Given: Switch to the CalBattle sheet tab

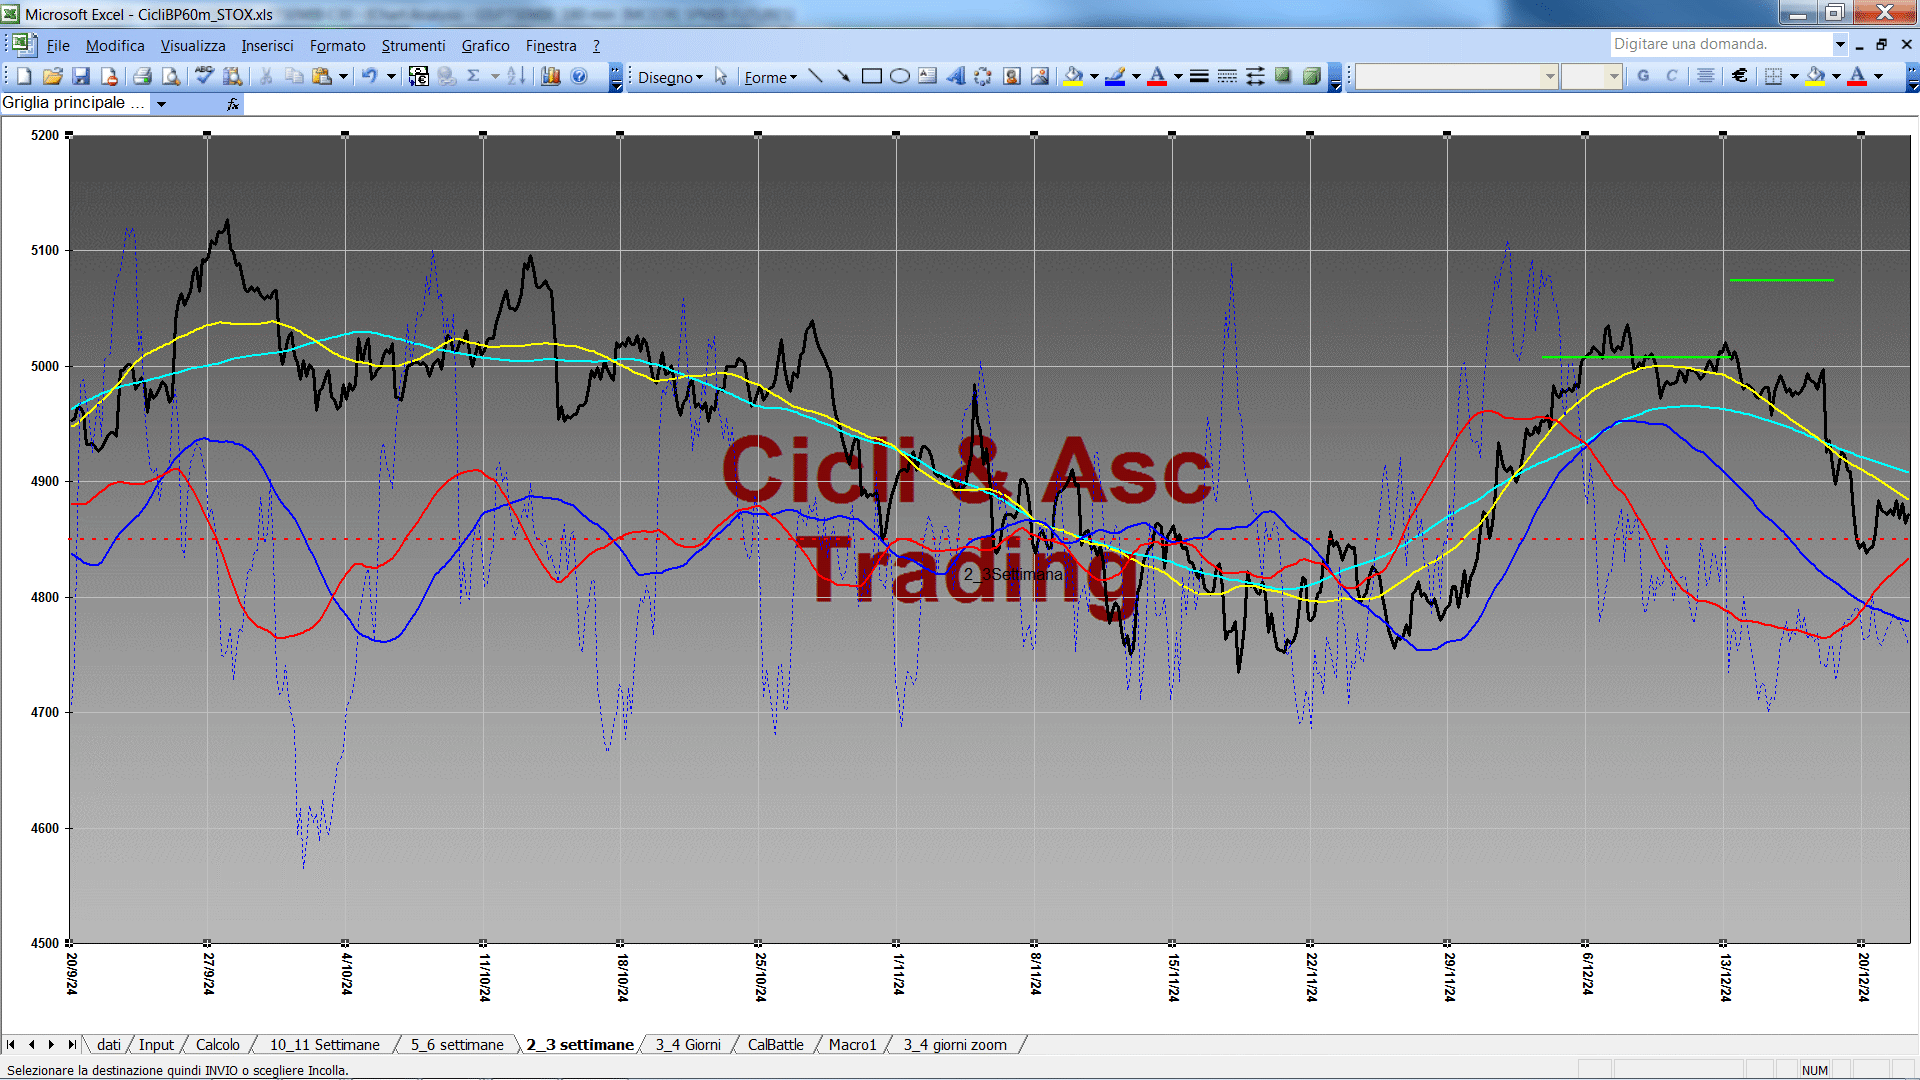Looking at the screenshot, I should click(775, 1044).
